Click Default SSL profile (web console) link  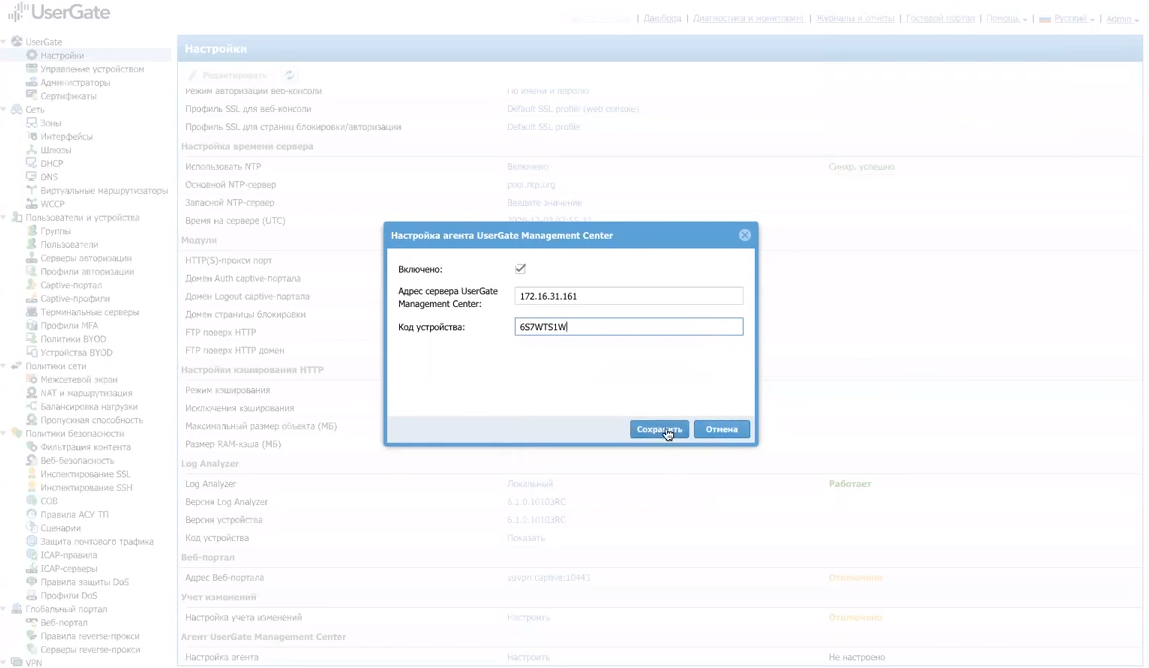(573, 108)
